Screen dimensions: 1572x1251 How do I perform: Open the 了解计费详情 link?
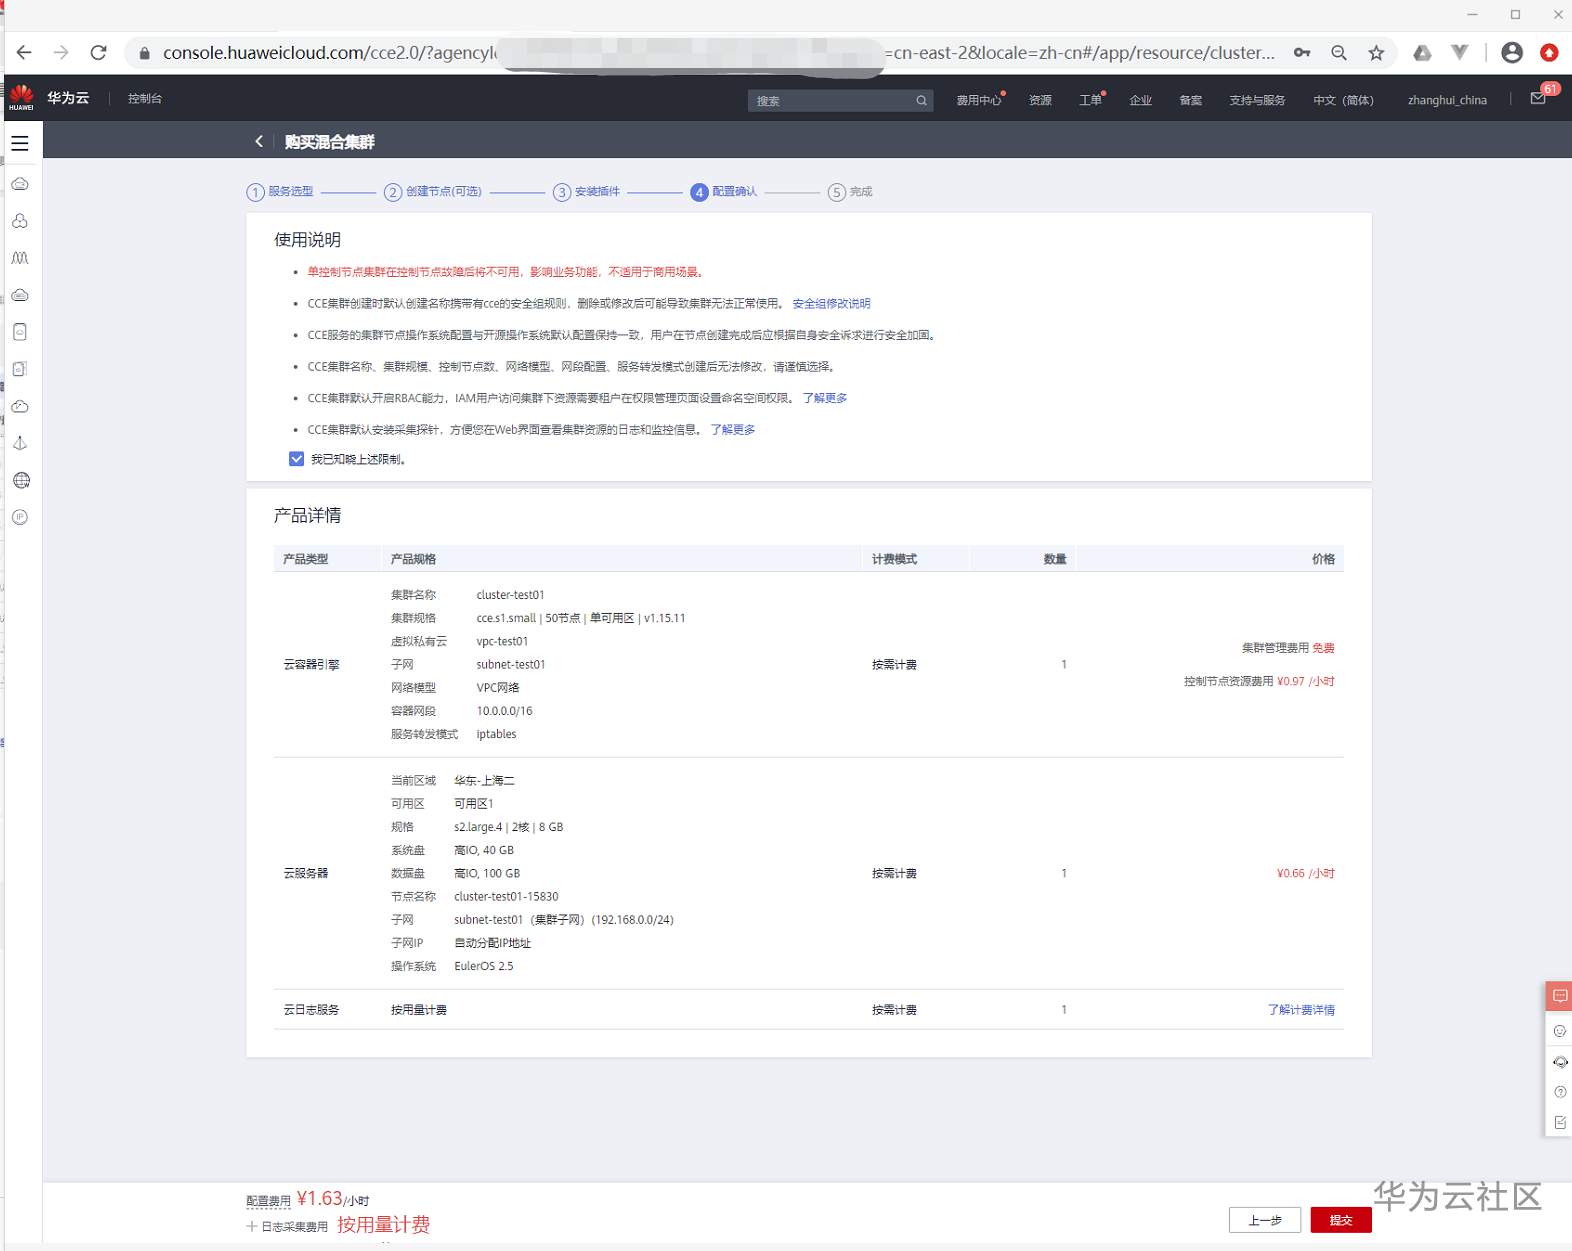pyautogui.click(x=1301, y=1010)
